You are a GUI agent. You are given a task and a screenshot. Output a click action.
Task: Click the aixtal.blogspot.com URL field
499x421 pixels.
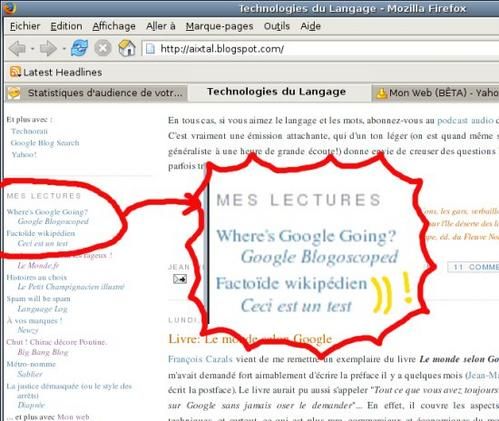click(x=321, y=49)
